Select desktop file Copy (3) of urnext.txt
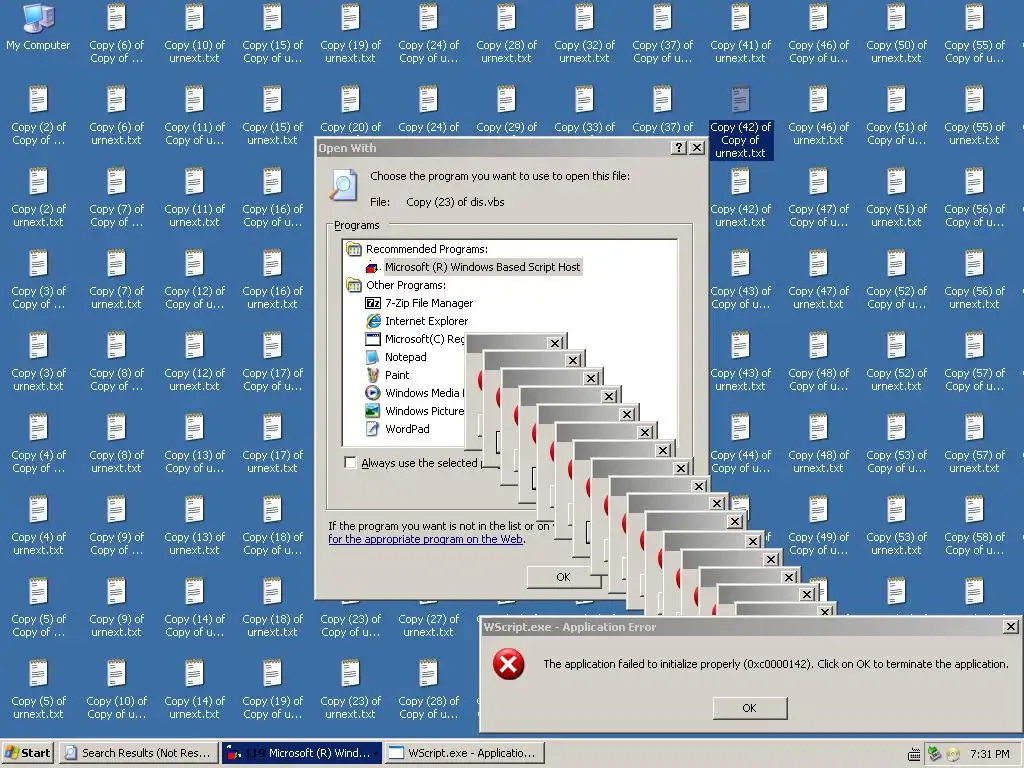 coord(38,362)
